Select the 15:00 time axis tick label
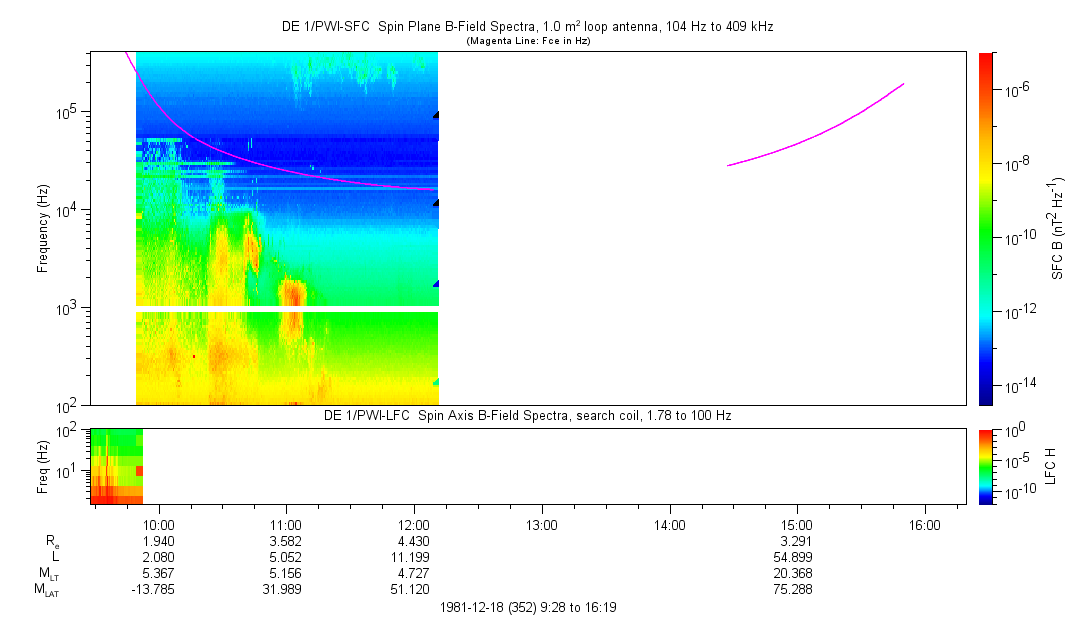Viewport: 1083px width, 620px height. [x=797, y=523]
